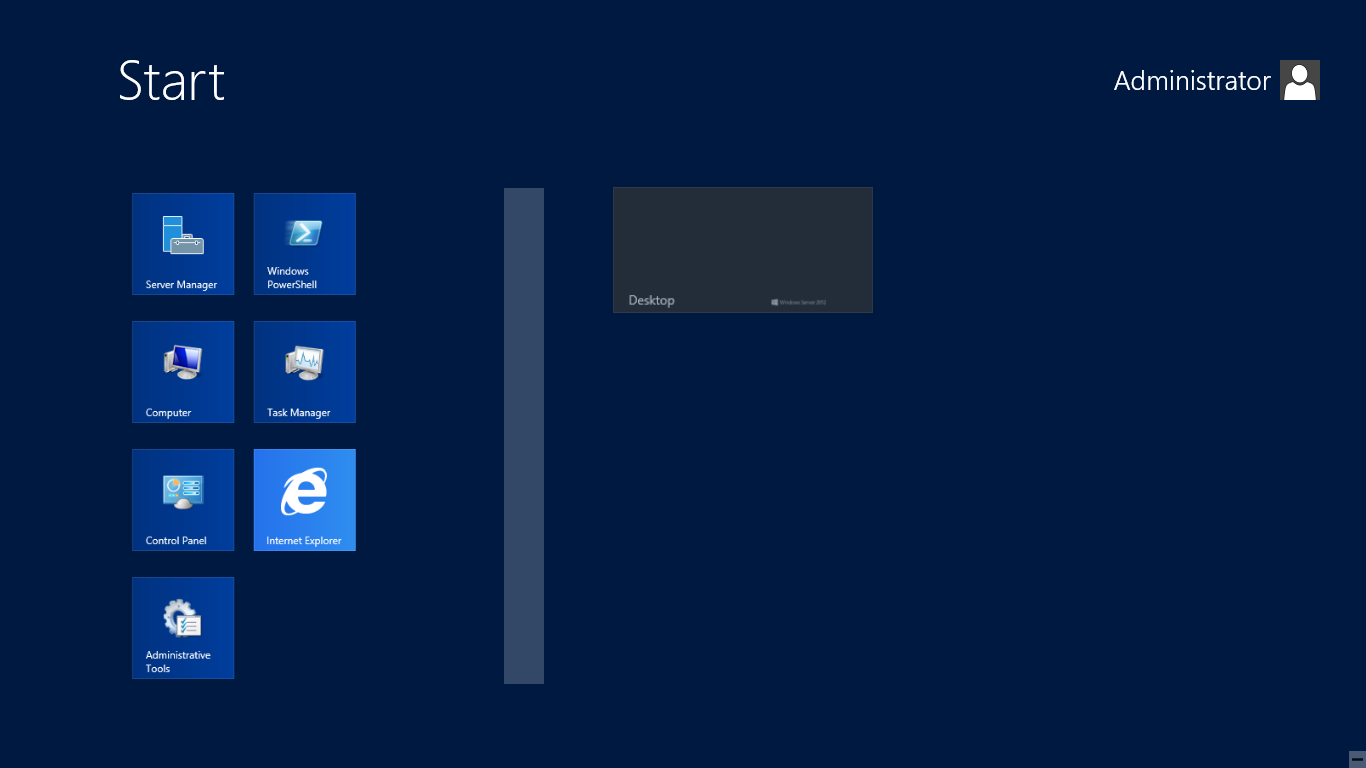Start Task Manager from its tile

[x=305, y=372]
